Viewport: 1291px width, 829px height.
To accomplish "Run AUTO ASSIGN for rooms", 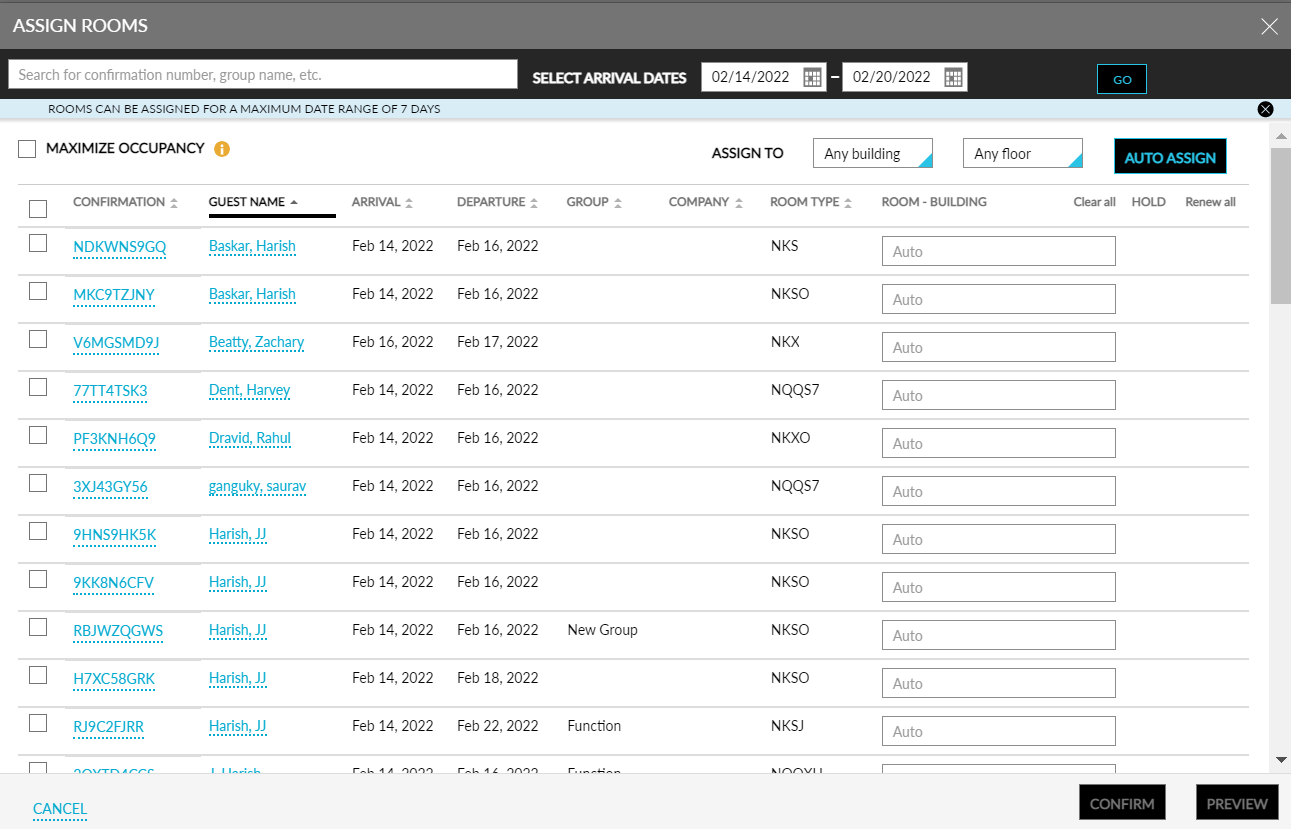I will pos(1170,157).
